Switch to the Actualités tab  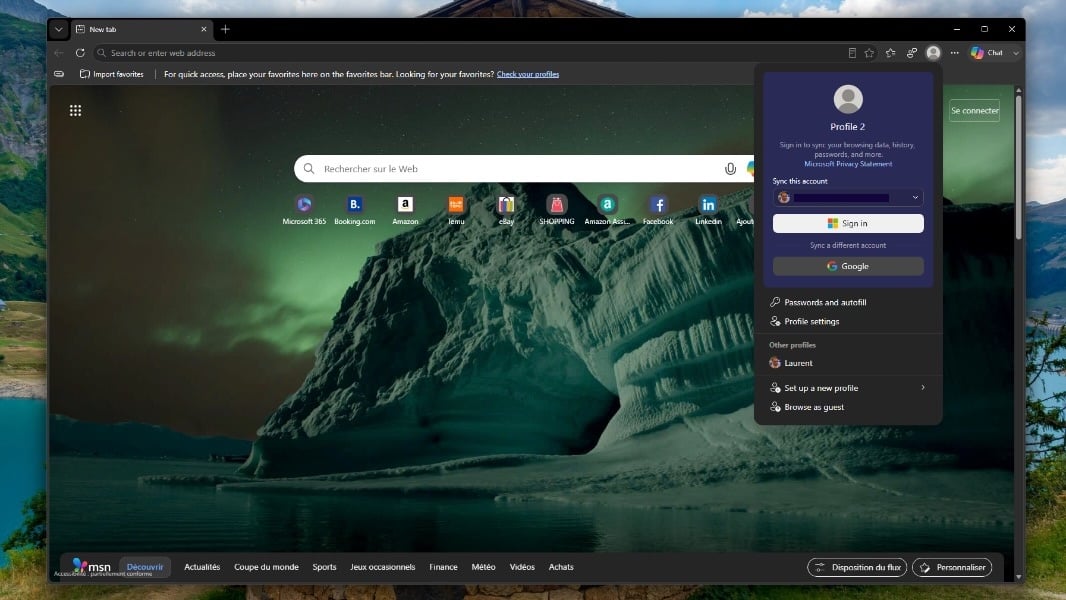(x=202, y=567)
